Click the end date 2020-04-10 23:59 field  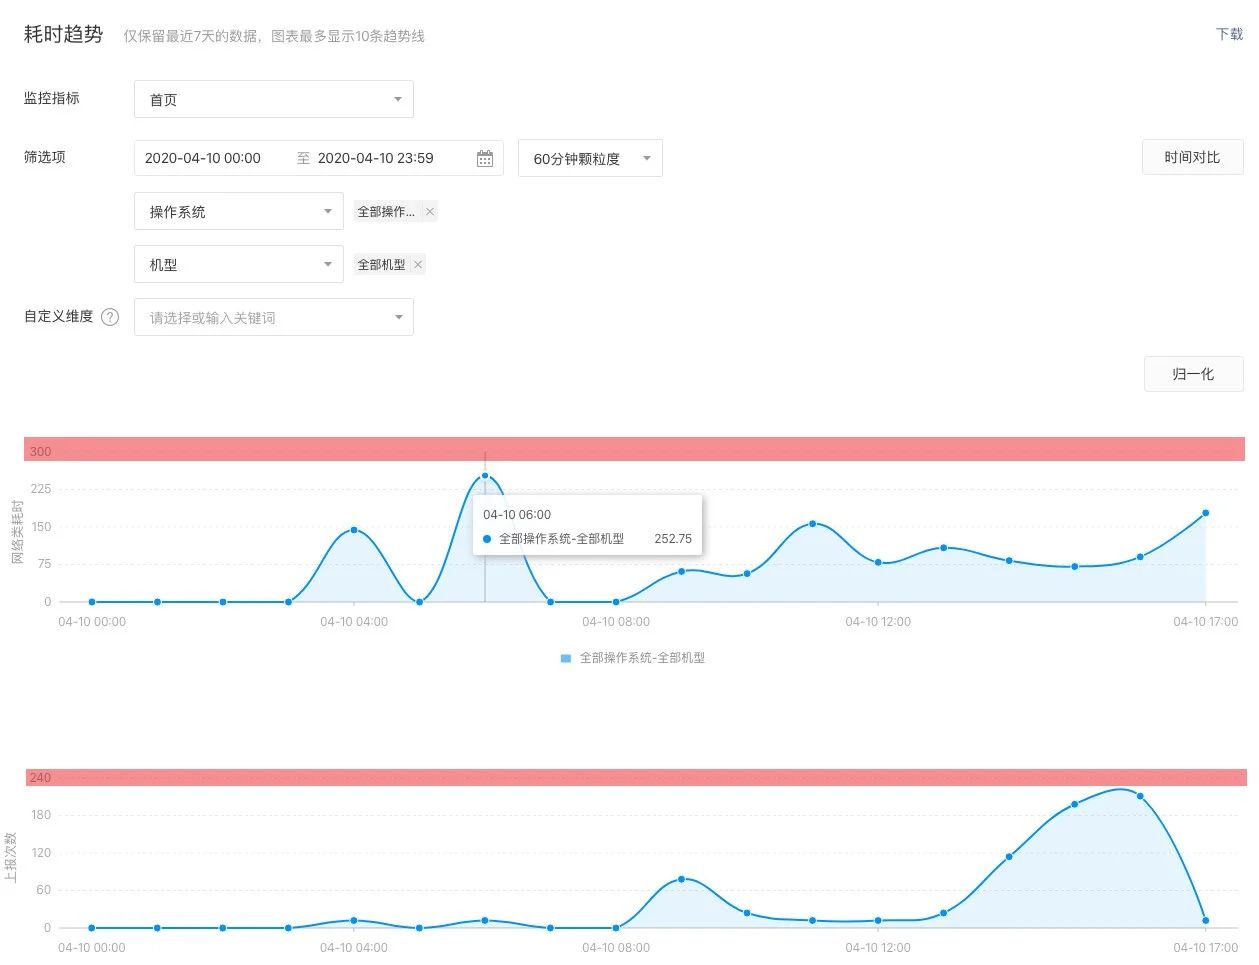(x=376, y=158)
